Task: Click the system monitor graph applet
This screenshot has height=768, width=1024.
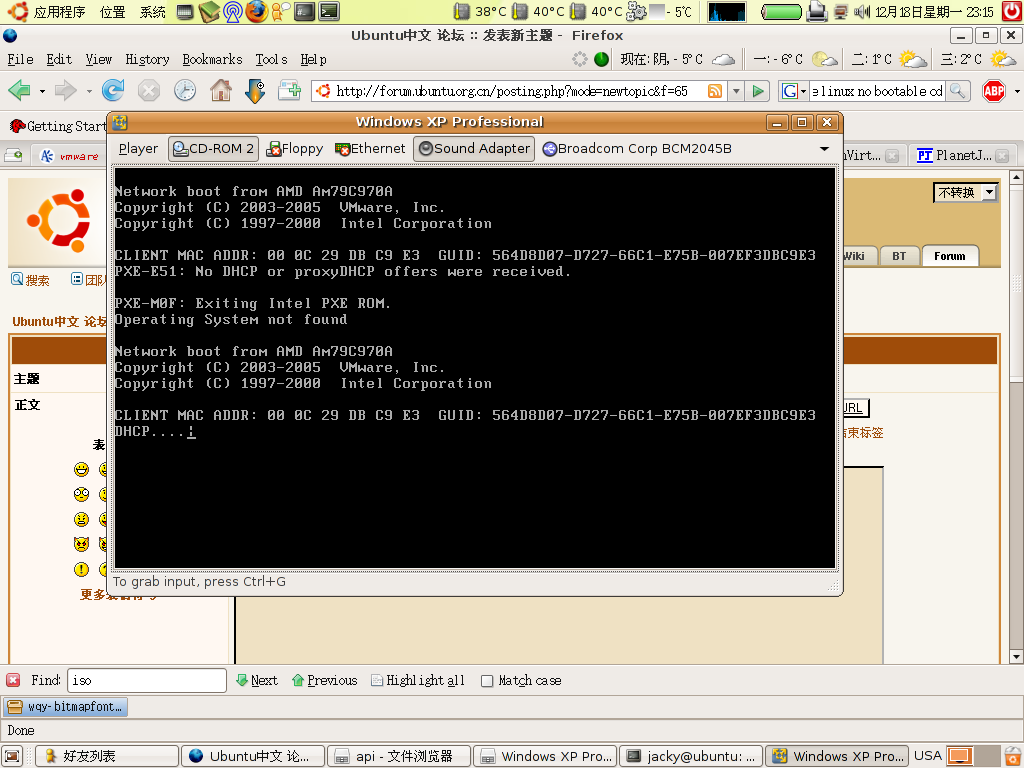Action: point(727,12)
